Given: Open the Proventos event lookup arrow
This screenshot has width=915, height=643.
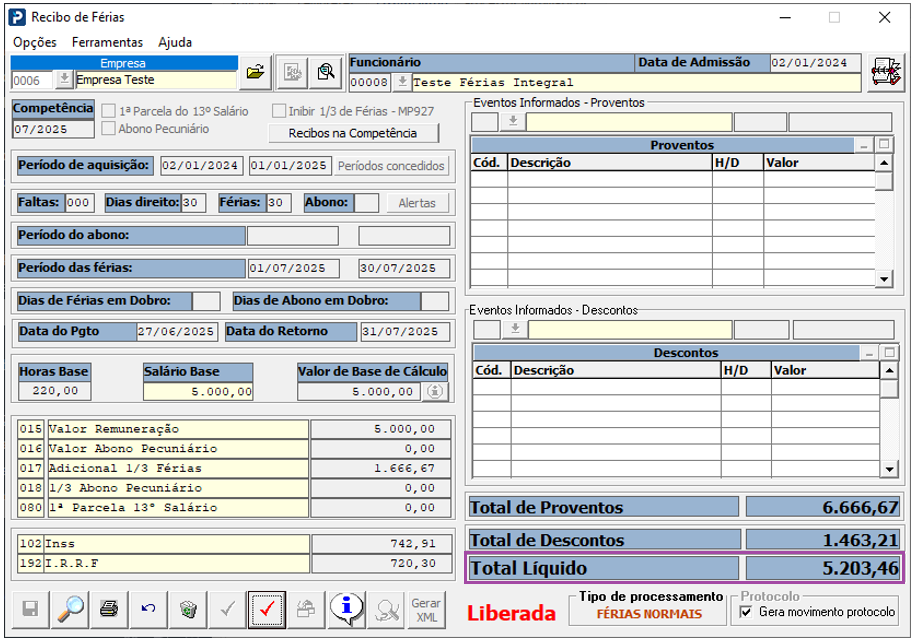Looking at the screenshot, I should (x=512, y=122).
